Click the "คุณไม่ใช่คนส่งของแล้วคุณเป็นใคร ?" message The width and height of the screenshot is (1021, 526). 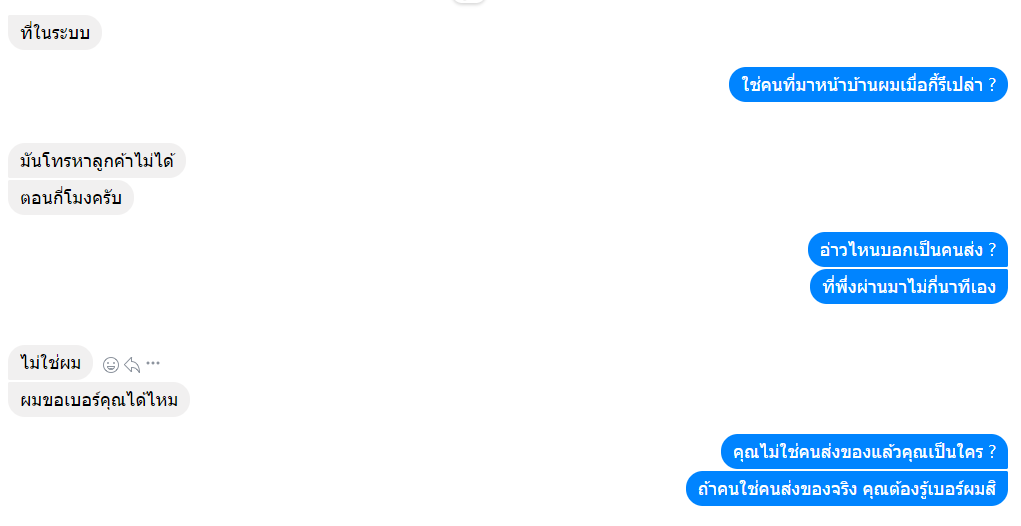864,452
